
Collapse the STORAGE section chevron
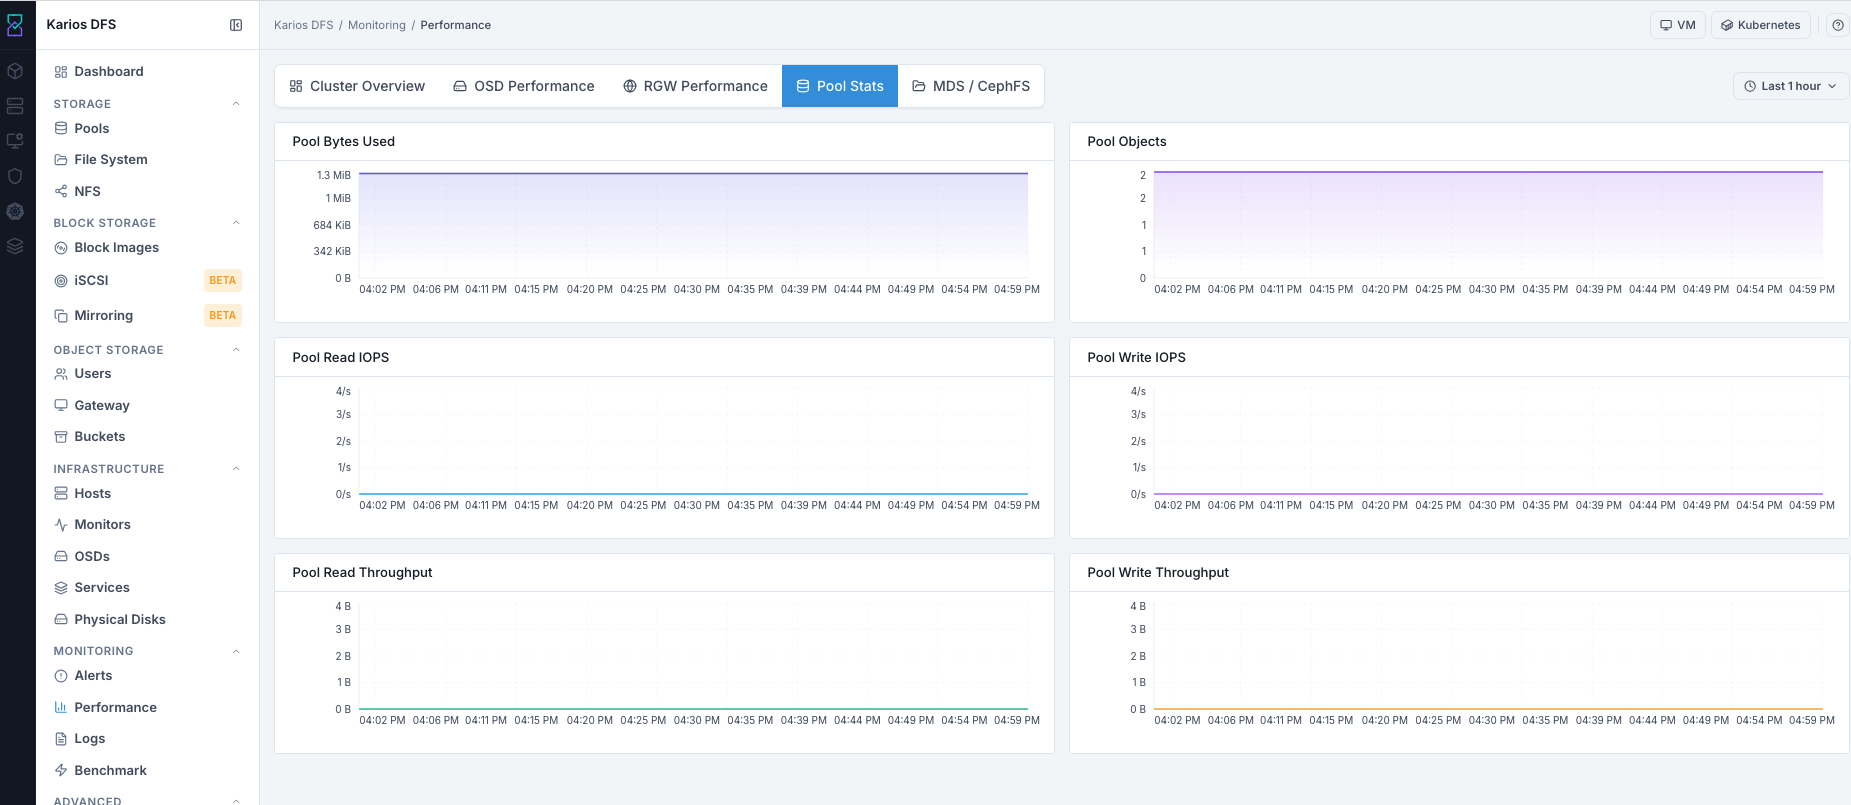tap(236, 104)
